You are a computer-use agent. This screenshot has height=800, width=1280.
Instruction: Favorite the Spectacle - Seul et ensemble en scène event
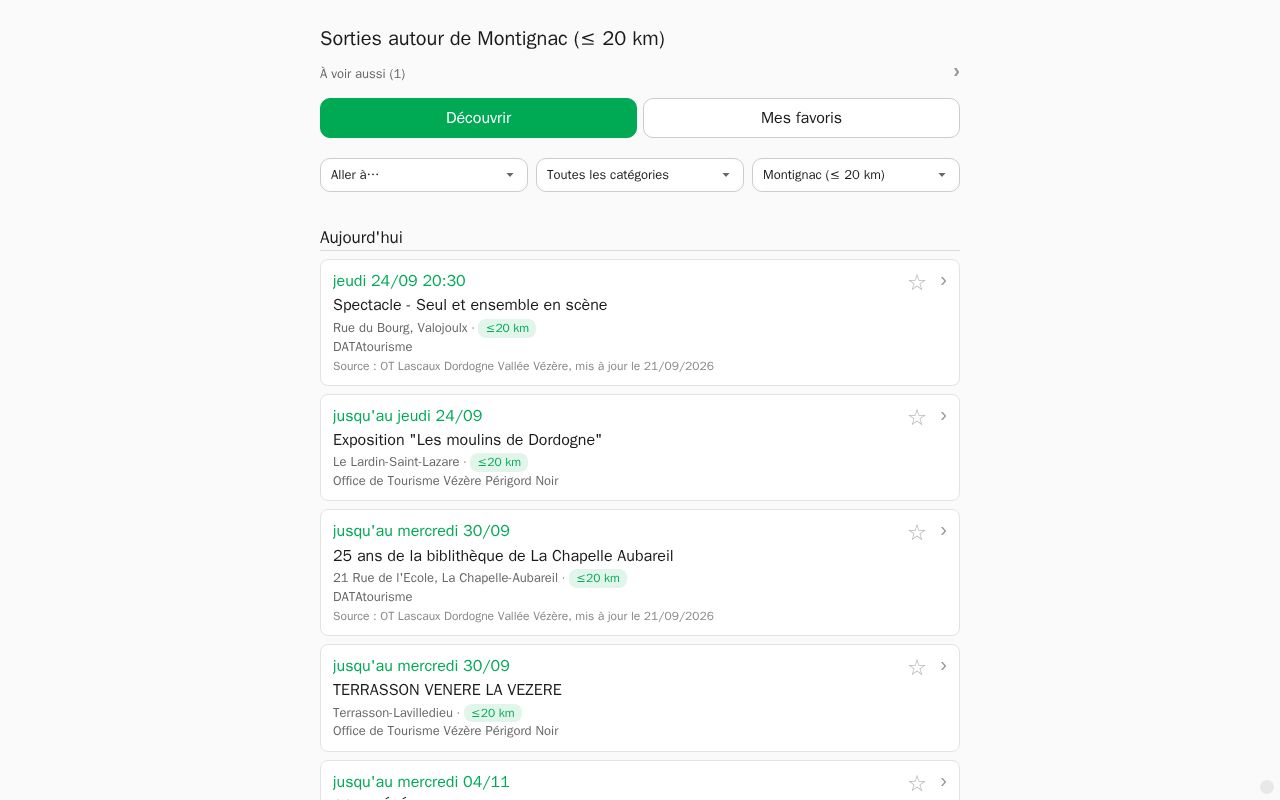[917, 282]
